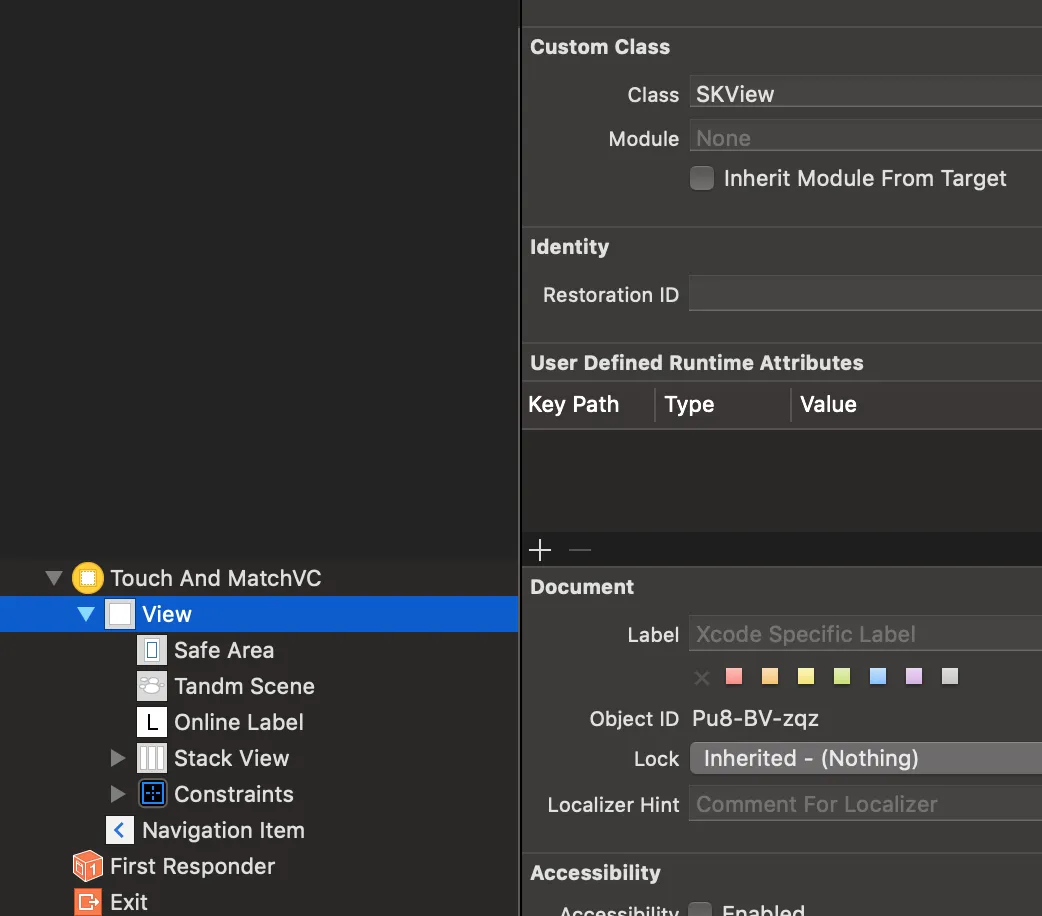Click the Safe Area icon
Image resolution: width=1042 pixels, height=916 pixels.
tap(152, 650)
